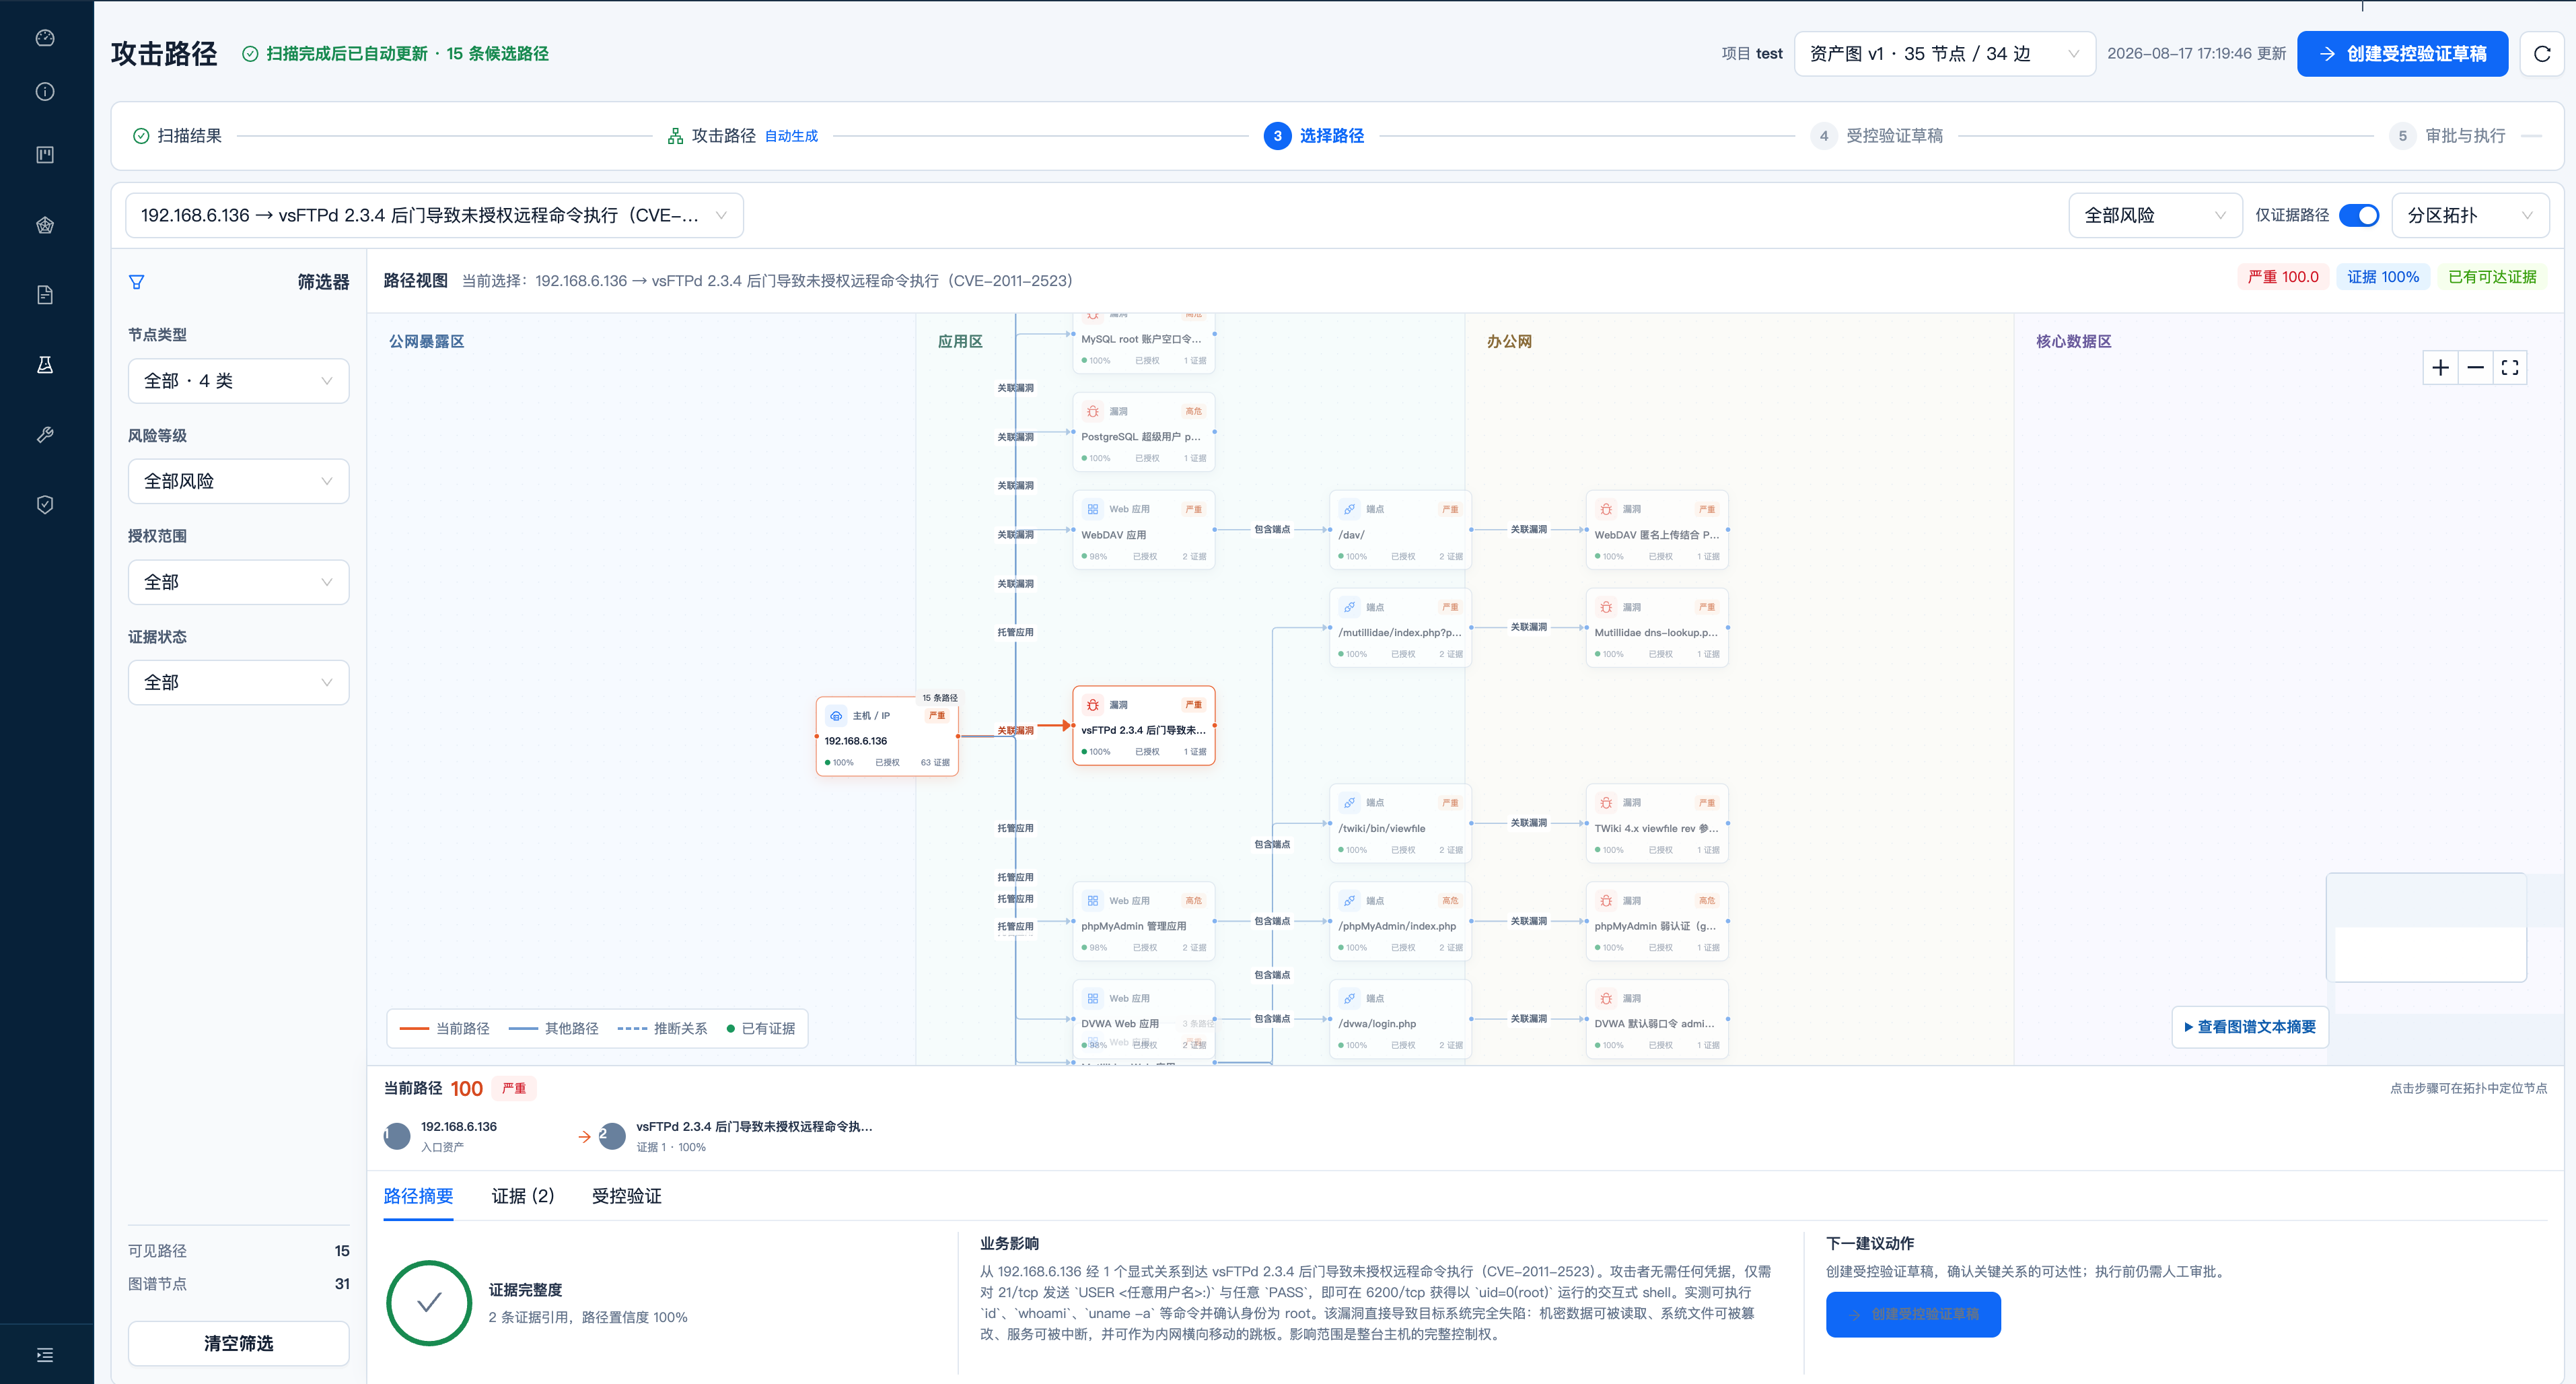Open the shield check sidebar icon
Image resolution: width=2576 pixels, height=1384 pixels.
point(45,505)
